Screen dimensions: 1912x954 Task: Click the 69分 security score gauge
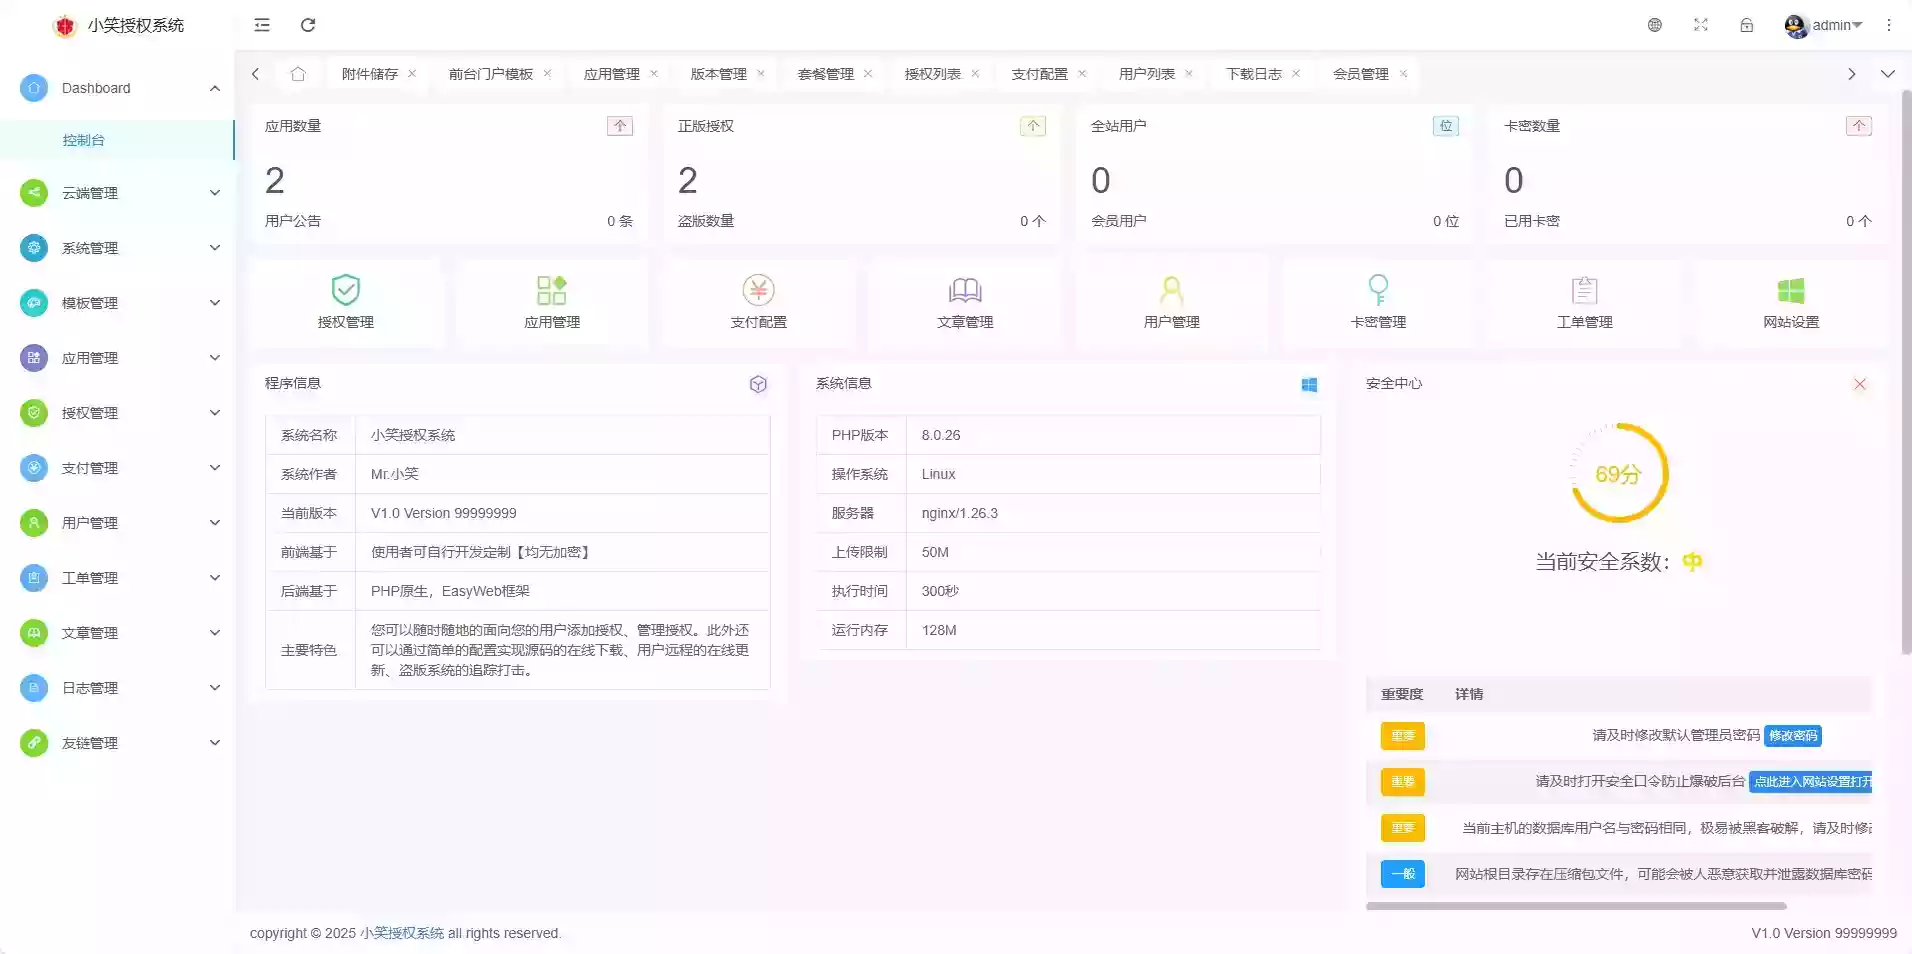[x=1618, y=475]
